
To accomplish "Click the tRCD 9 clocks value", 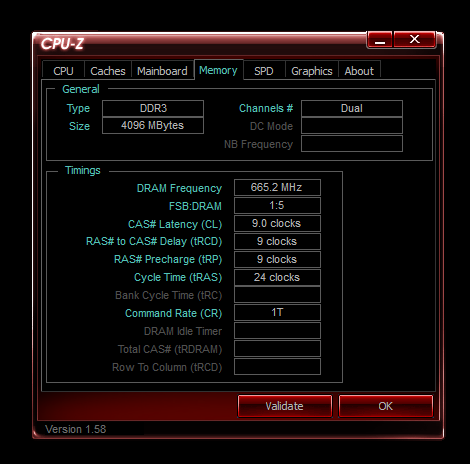I will 277,241.
